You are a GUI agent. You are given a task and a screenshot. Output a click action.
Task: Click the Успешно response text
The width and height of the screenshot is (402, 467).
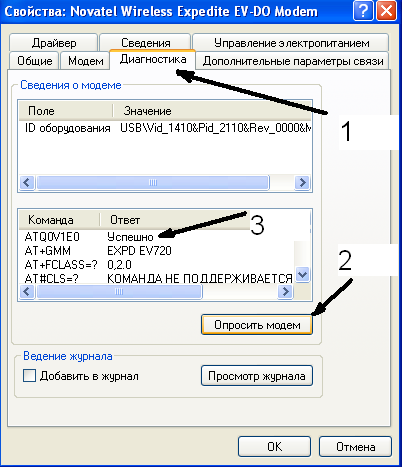click(x=130, y=237)
